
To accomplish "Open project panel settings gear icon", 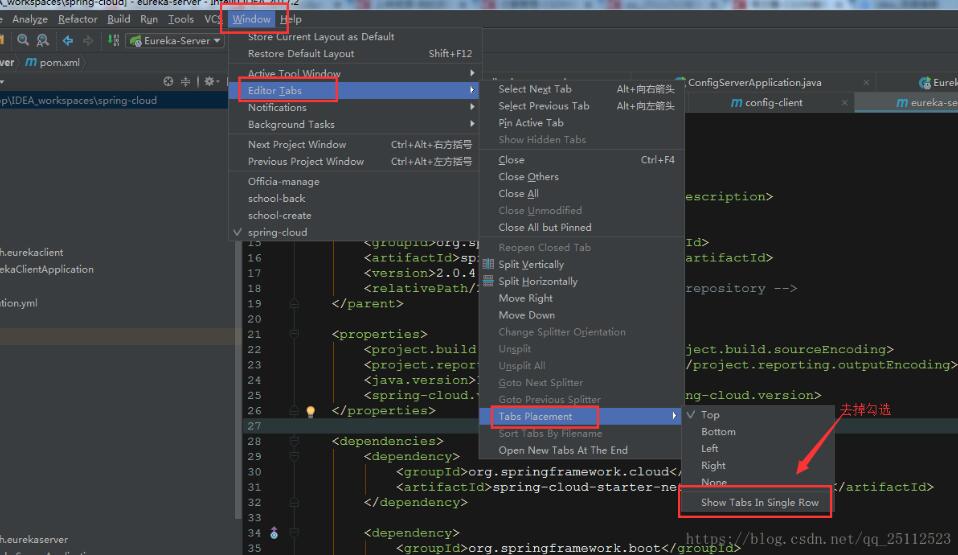I will 210,82.
